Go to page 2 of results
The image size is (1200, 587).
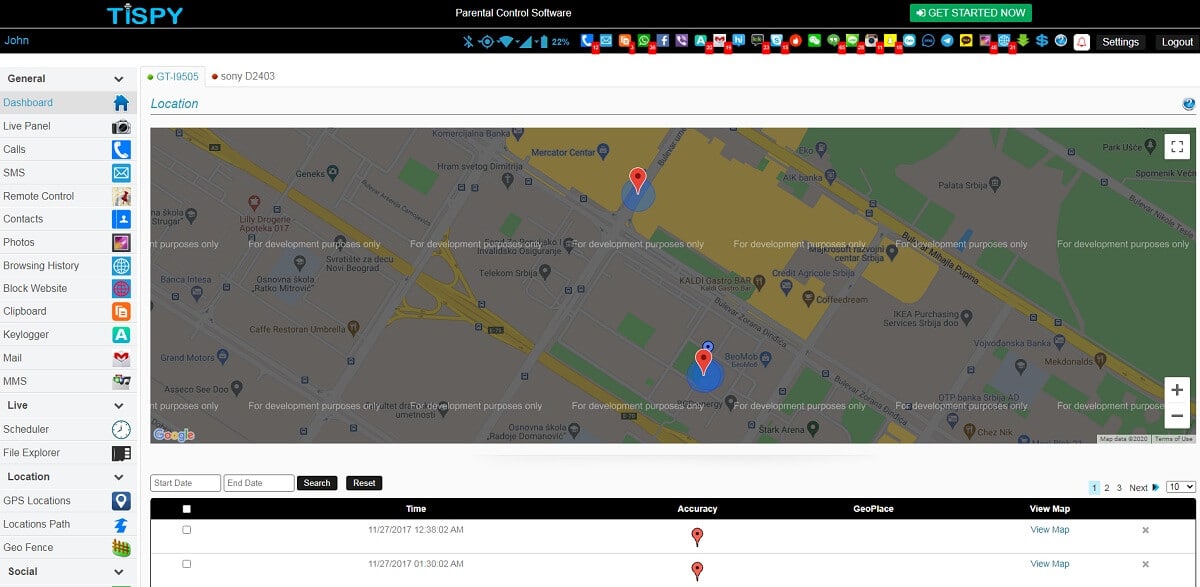click(1107, 488)
